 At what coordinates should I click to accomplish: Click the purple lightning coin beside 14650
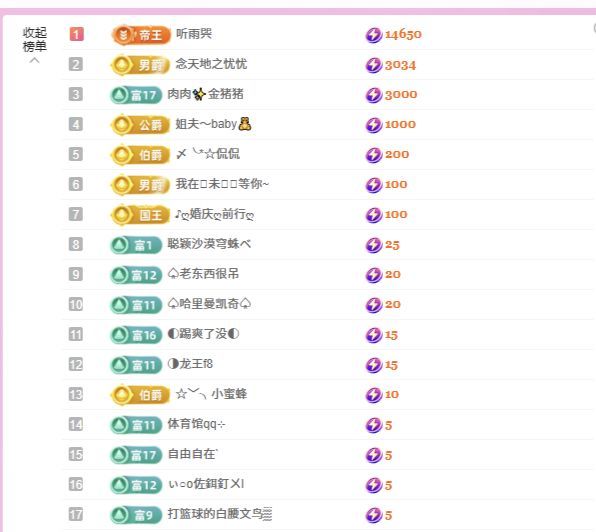coord(374,35)
